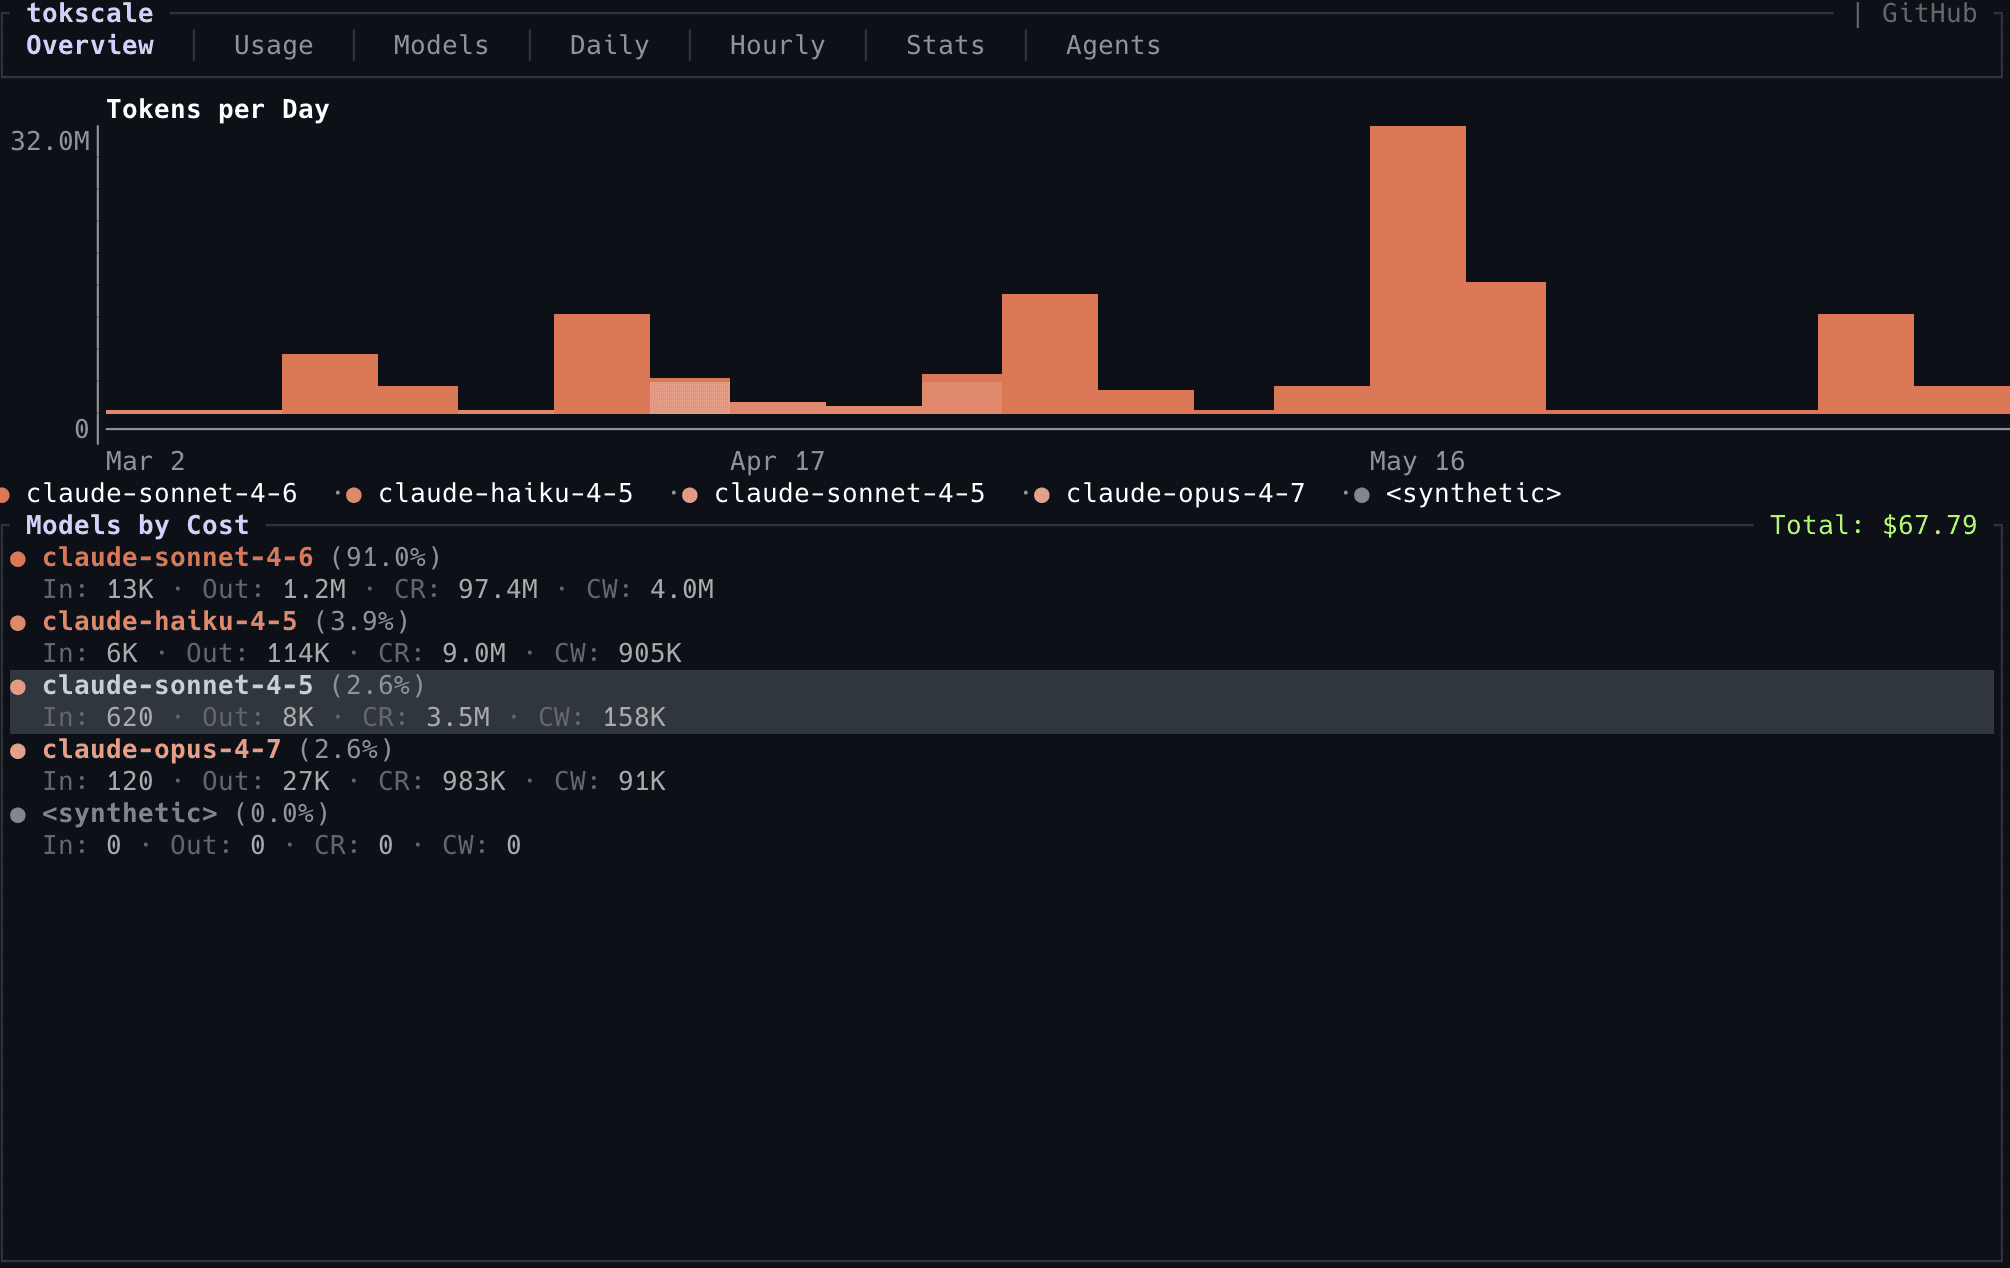The height and width of the screenshot is (1268, 2010).
Task: Click the "Out: 114K" output value
Action: tap(258, 653)
